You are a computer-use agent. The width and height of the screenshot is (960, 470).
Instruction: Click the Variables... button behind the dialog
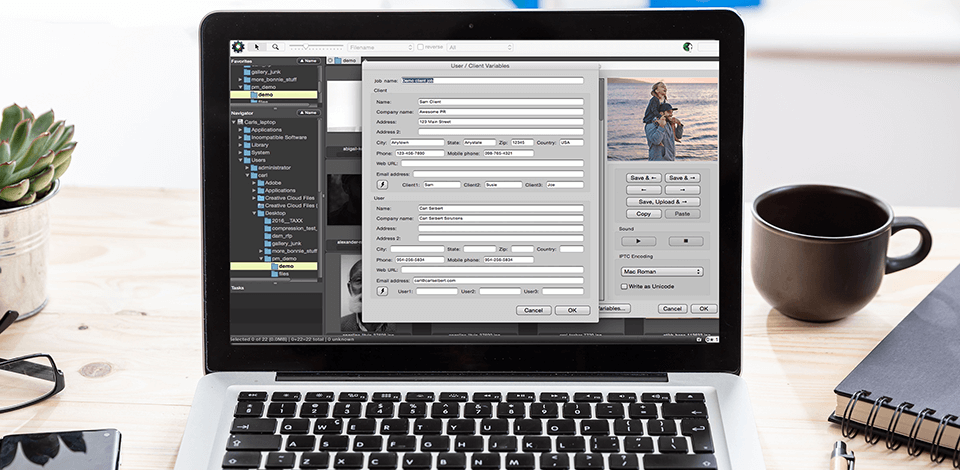point(614,309)
